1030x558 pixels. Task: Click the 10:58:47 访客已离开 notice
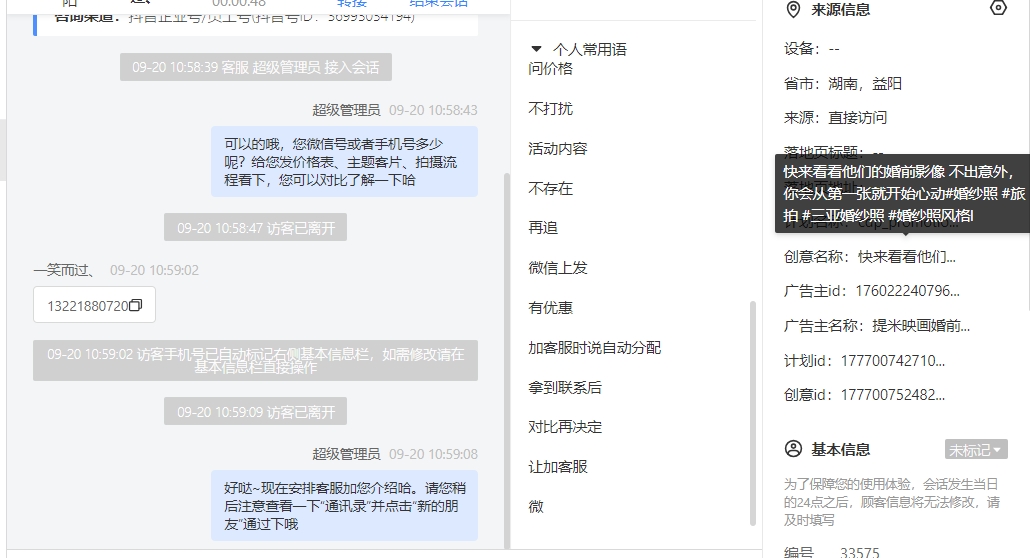256,227
